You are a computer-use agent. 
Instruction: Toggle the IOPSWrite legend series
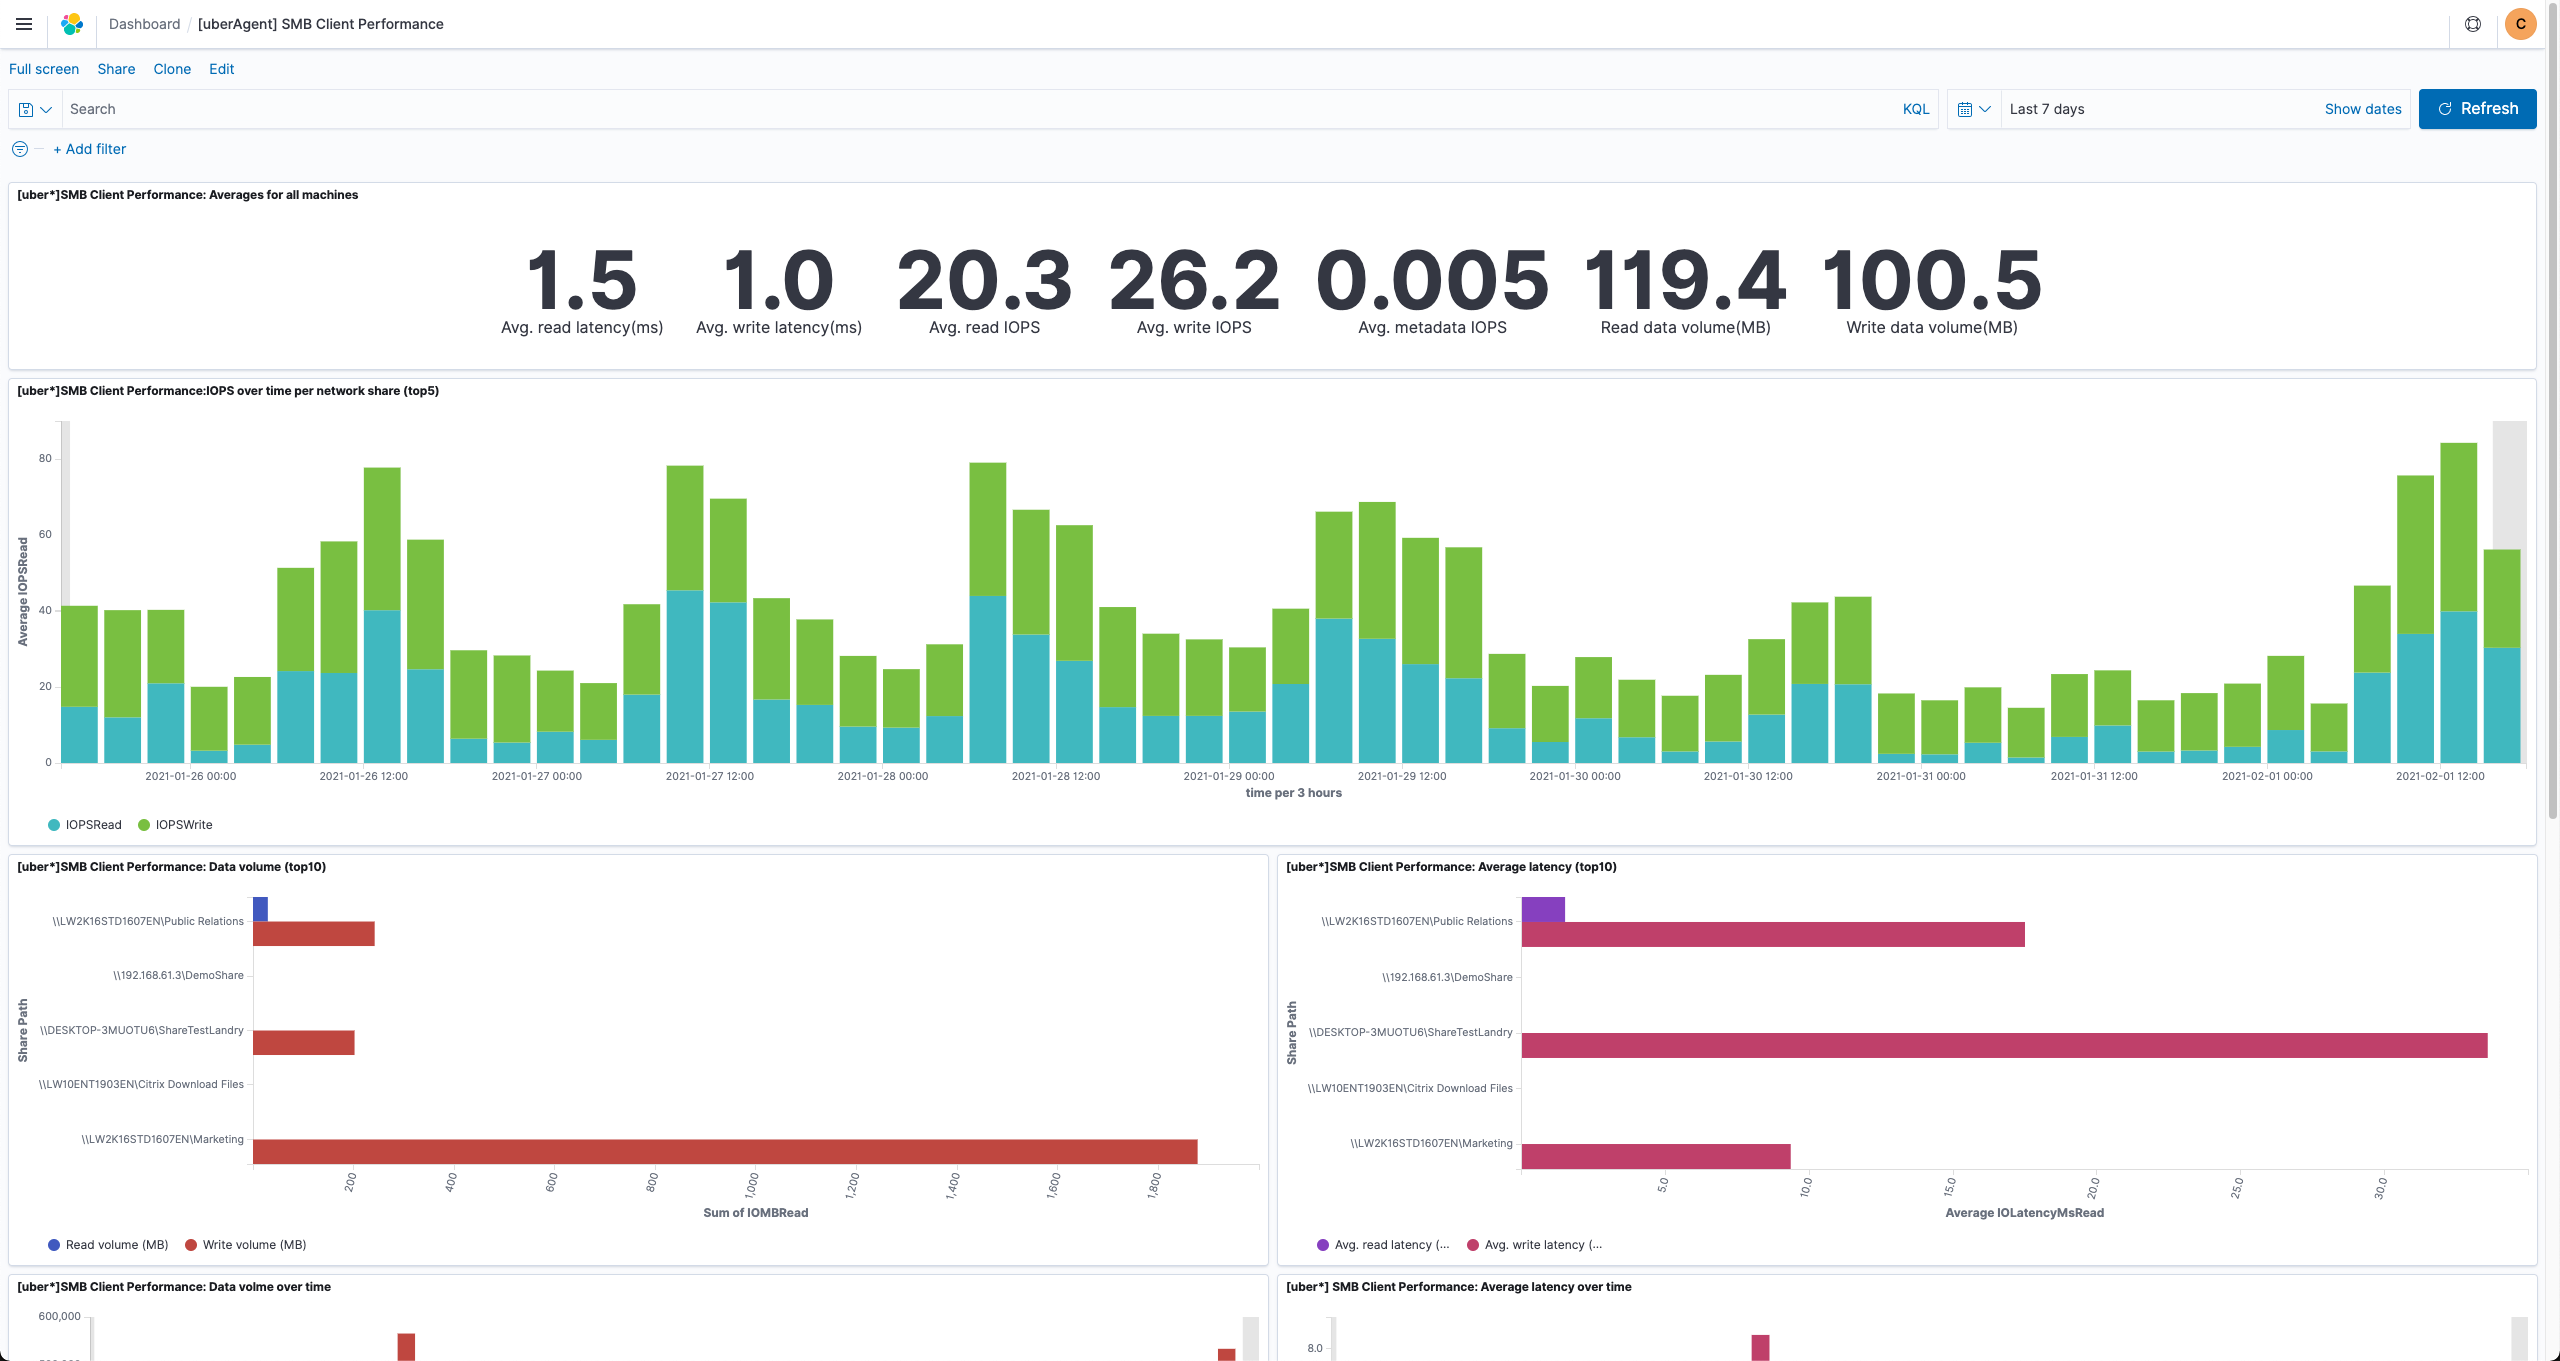(183, 825)
